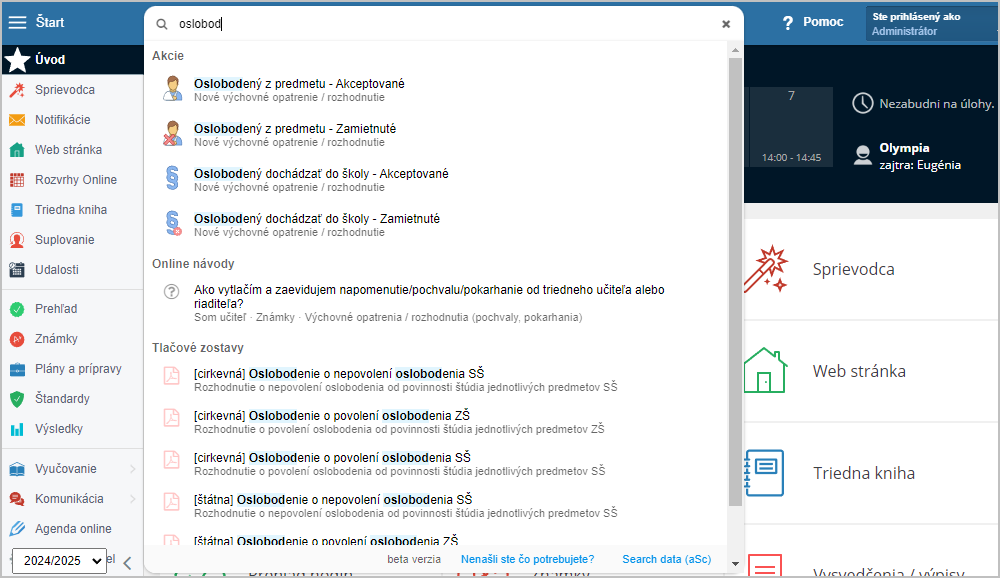Click the large Triedna kniha notebook tile icon
1000x578 pixels.
tap(764, 473)
